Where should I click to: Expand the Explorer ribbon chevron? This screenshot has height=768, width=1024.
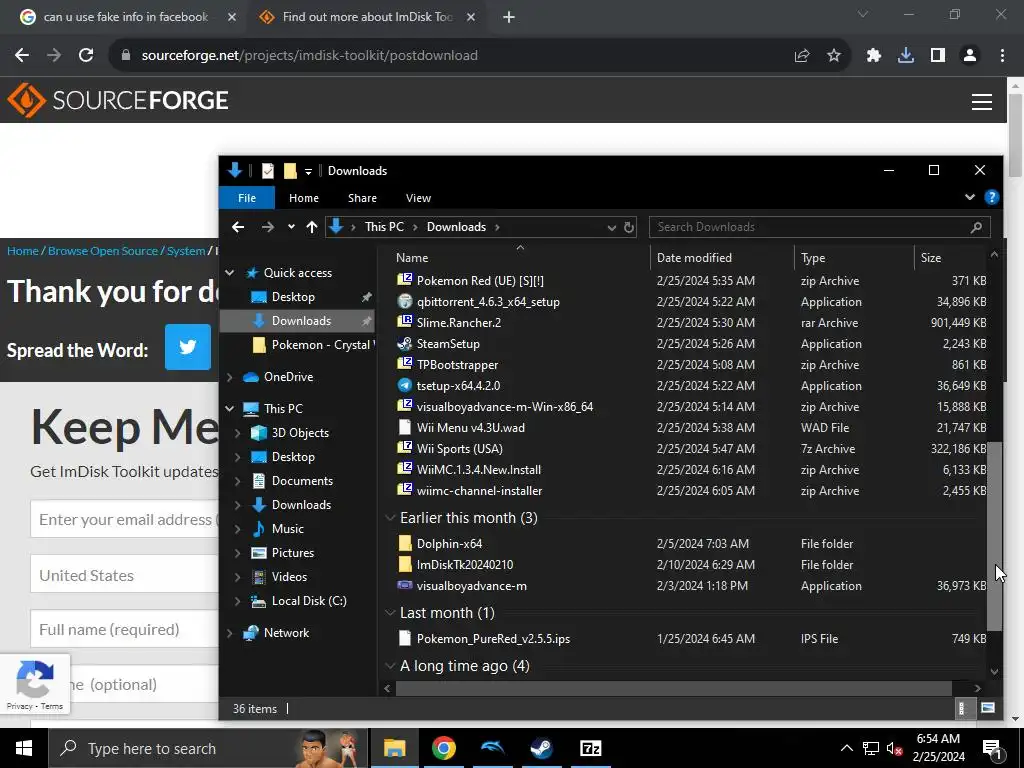point(970,197)
